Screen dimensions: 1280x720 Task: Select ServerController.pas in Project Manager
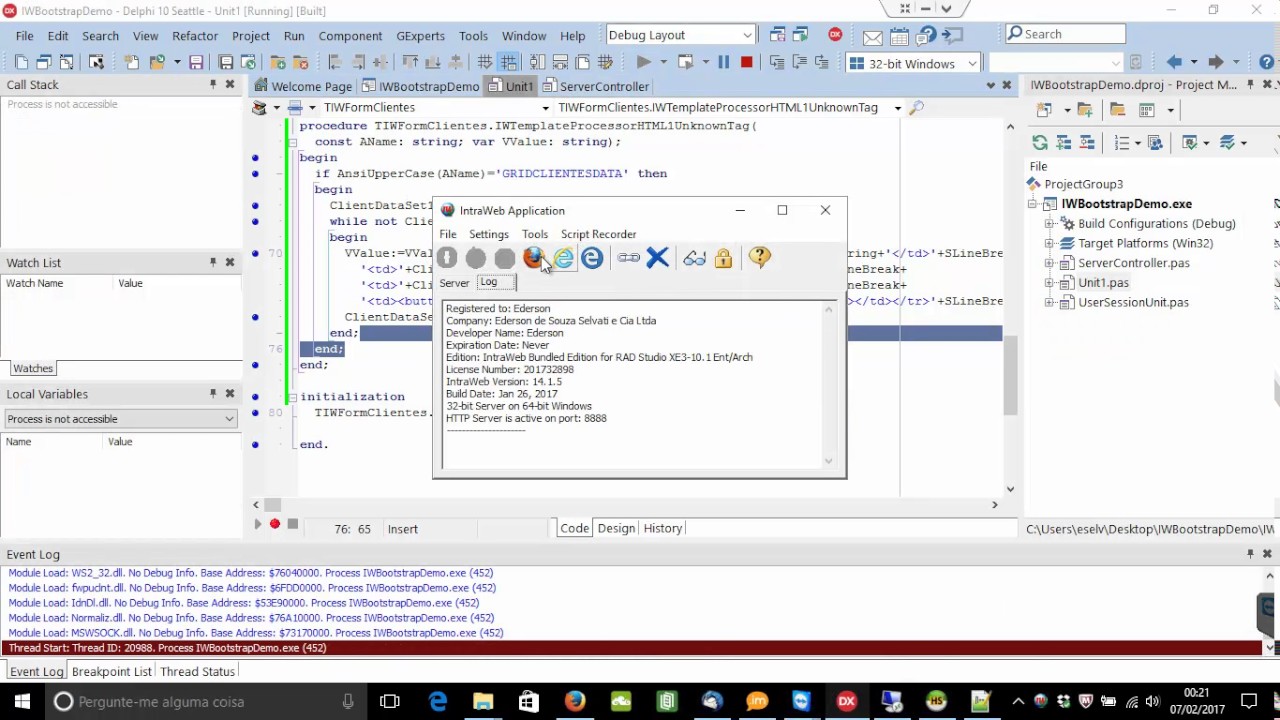(1133, 263)
